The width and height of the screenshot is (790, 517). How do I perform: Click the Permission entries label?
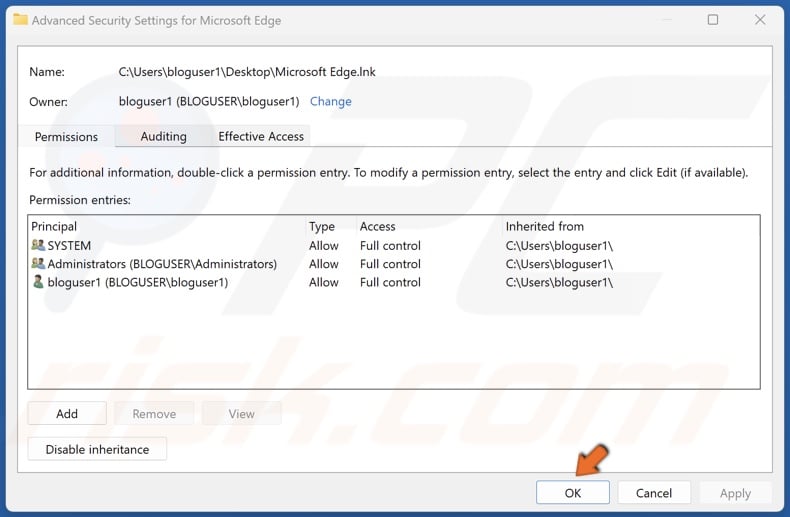[80, 200]
